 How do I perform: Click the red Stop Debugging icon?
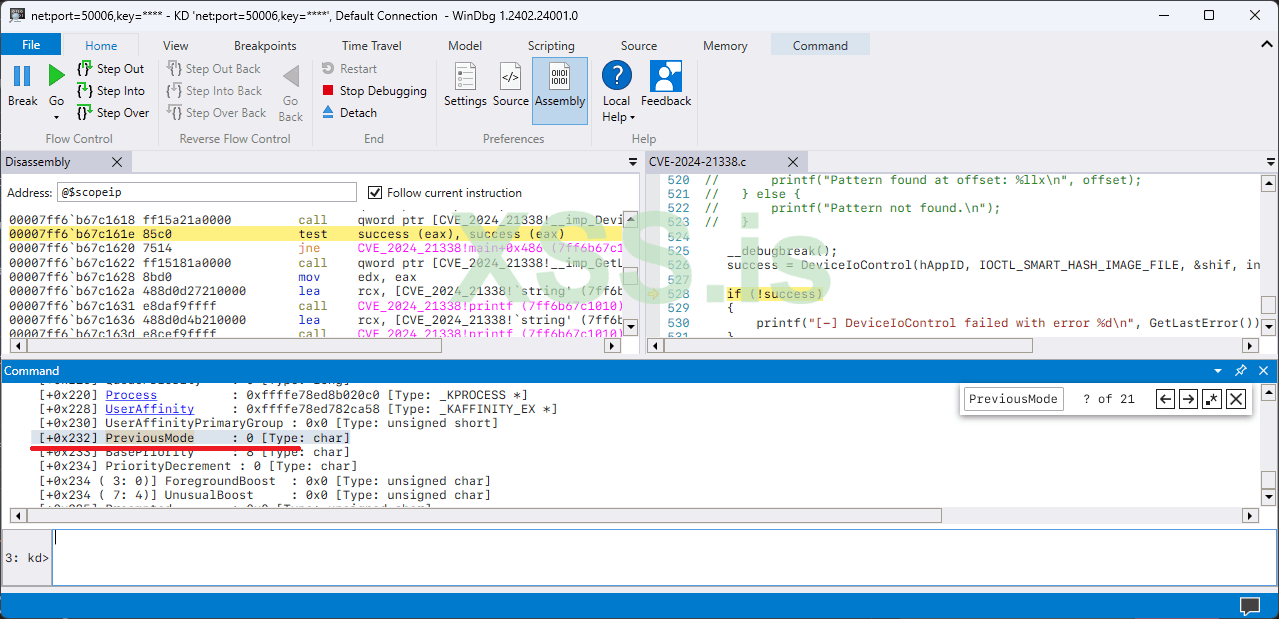pos(329,91)
